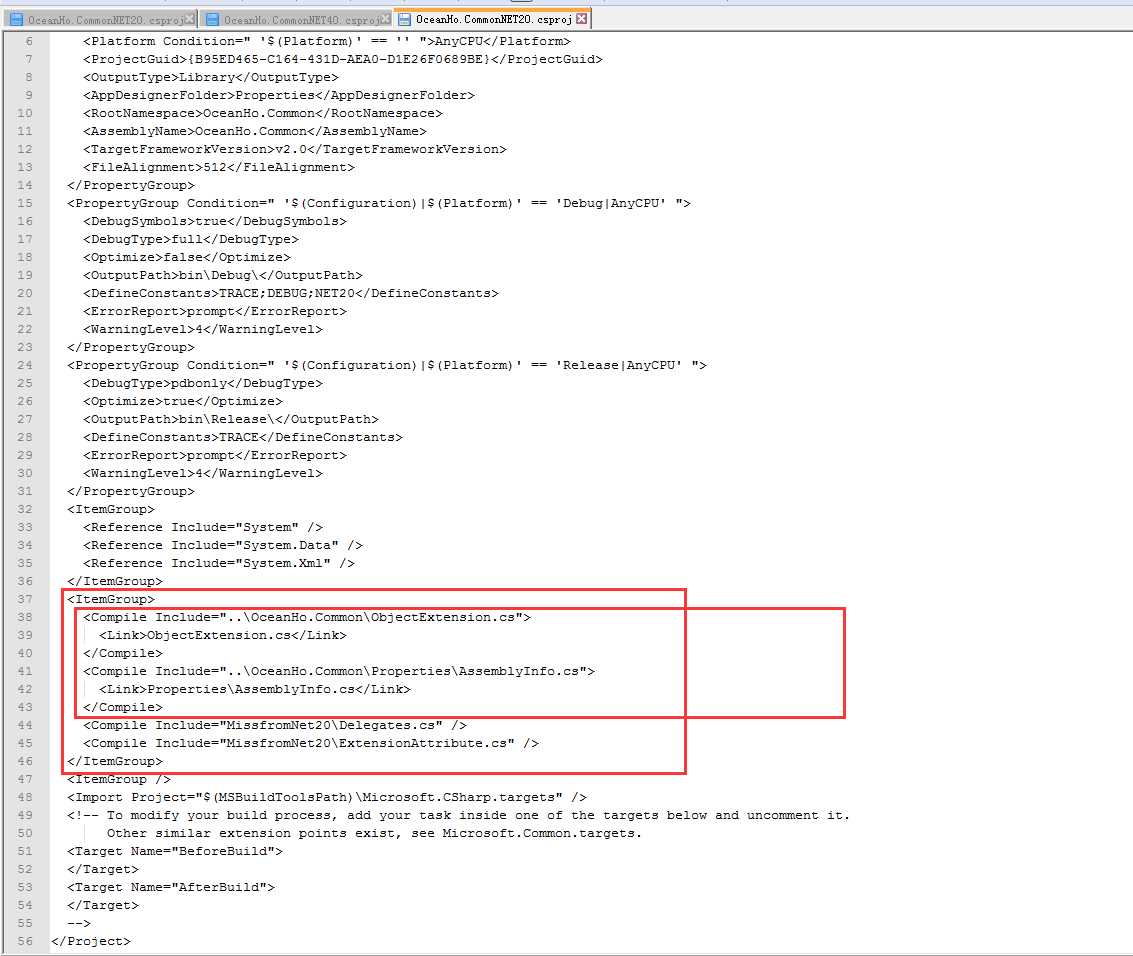This screenshot has width=1133, height=956.
Task: Click the Reference Include="System" line
Action: [202, 527]
